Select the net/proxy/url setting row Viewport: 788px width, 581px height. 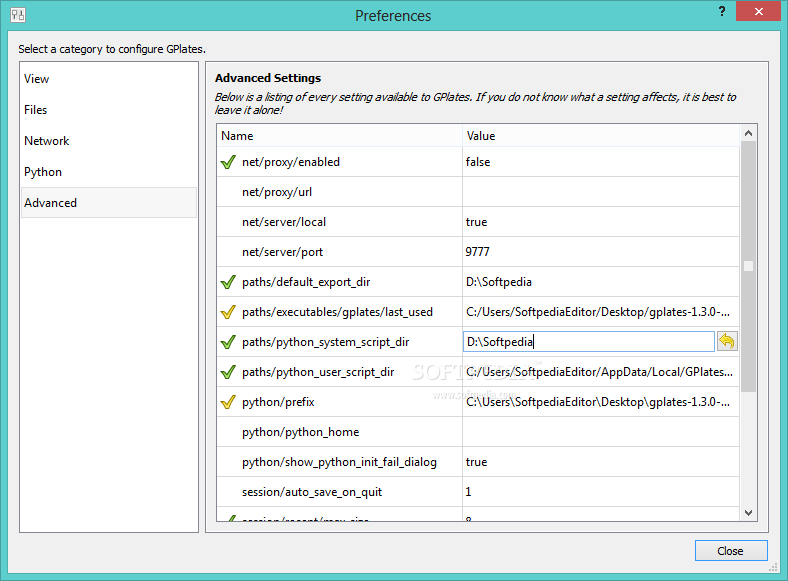click(478, 191)
